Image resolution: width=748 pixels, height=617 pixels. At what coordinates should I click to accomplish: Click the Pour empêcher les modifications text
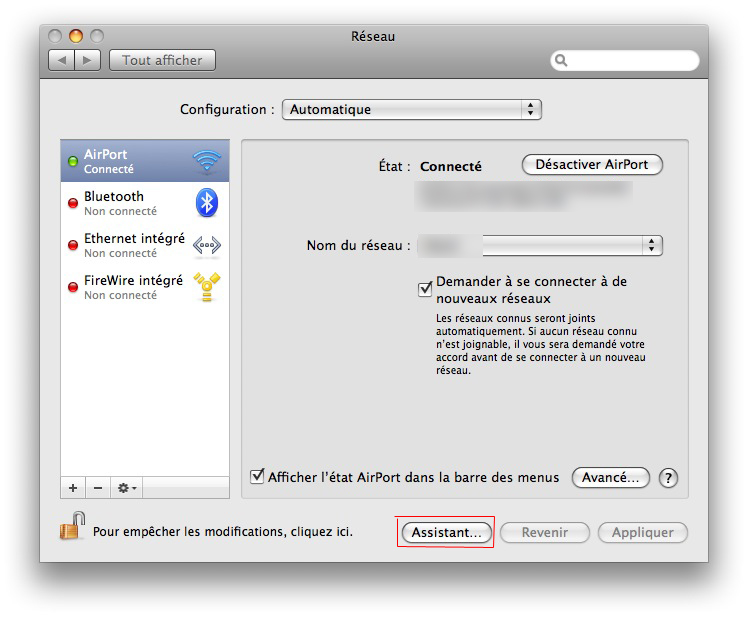point(223,532)
